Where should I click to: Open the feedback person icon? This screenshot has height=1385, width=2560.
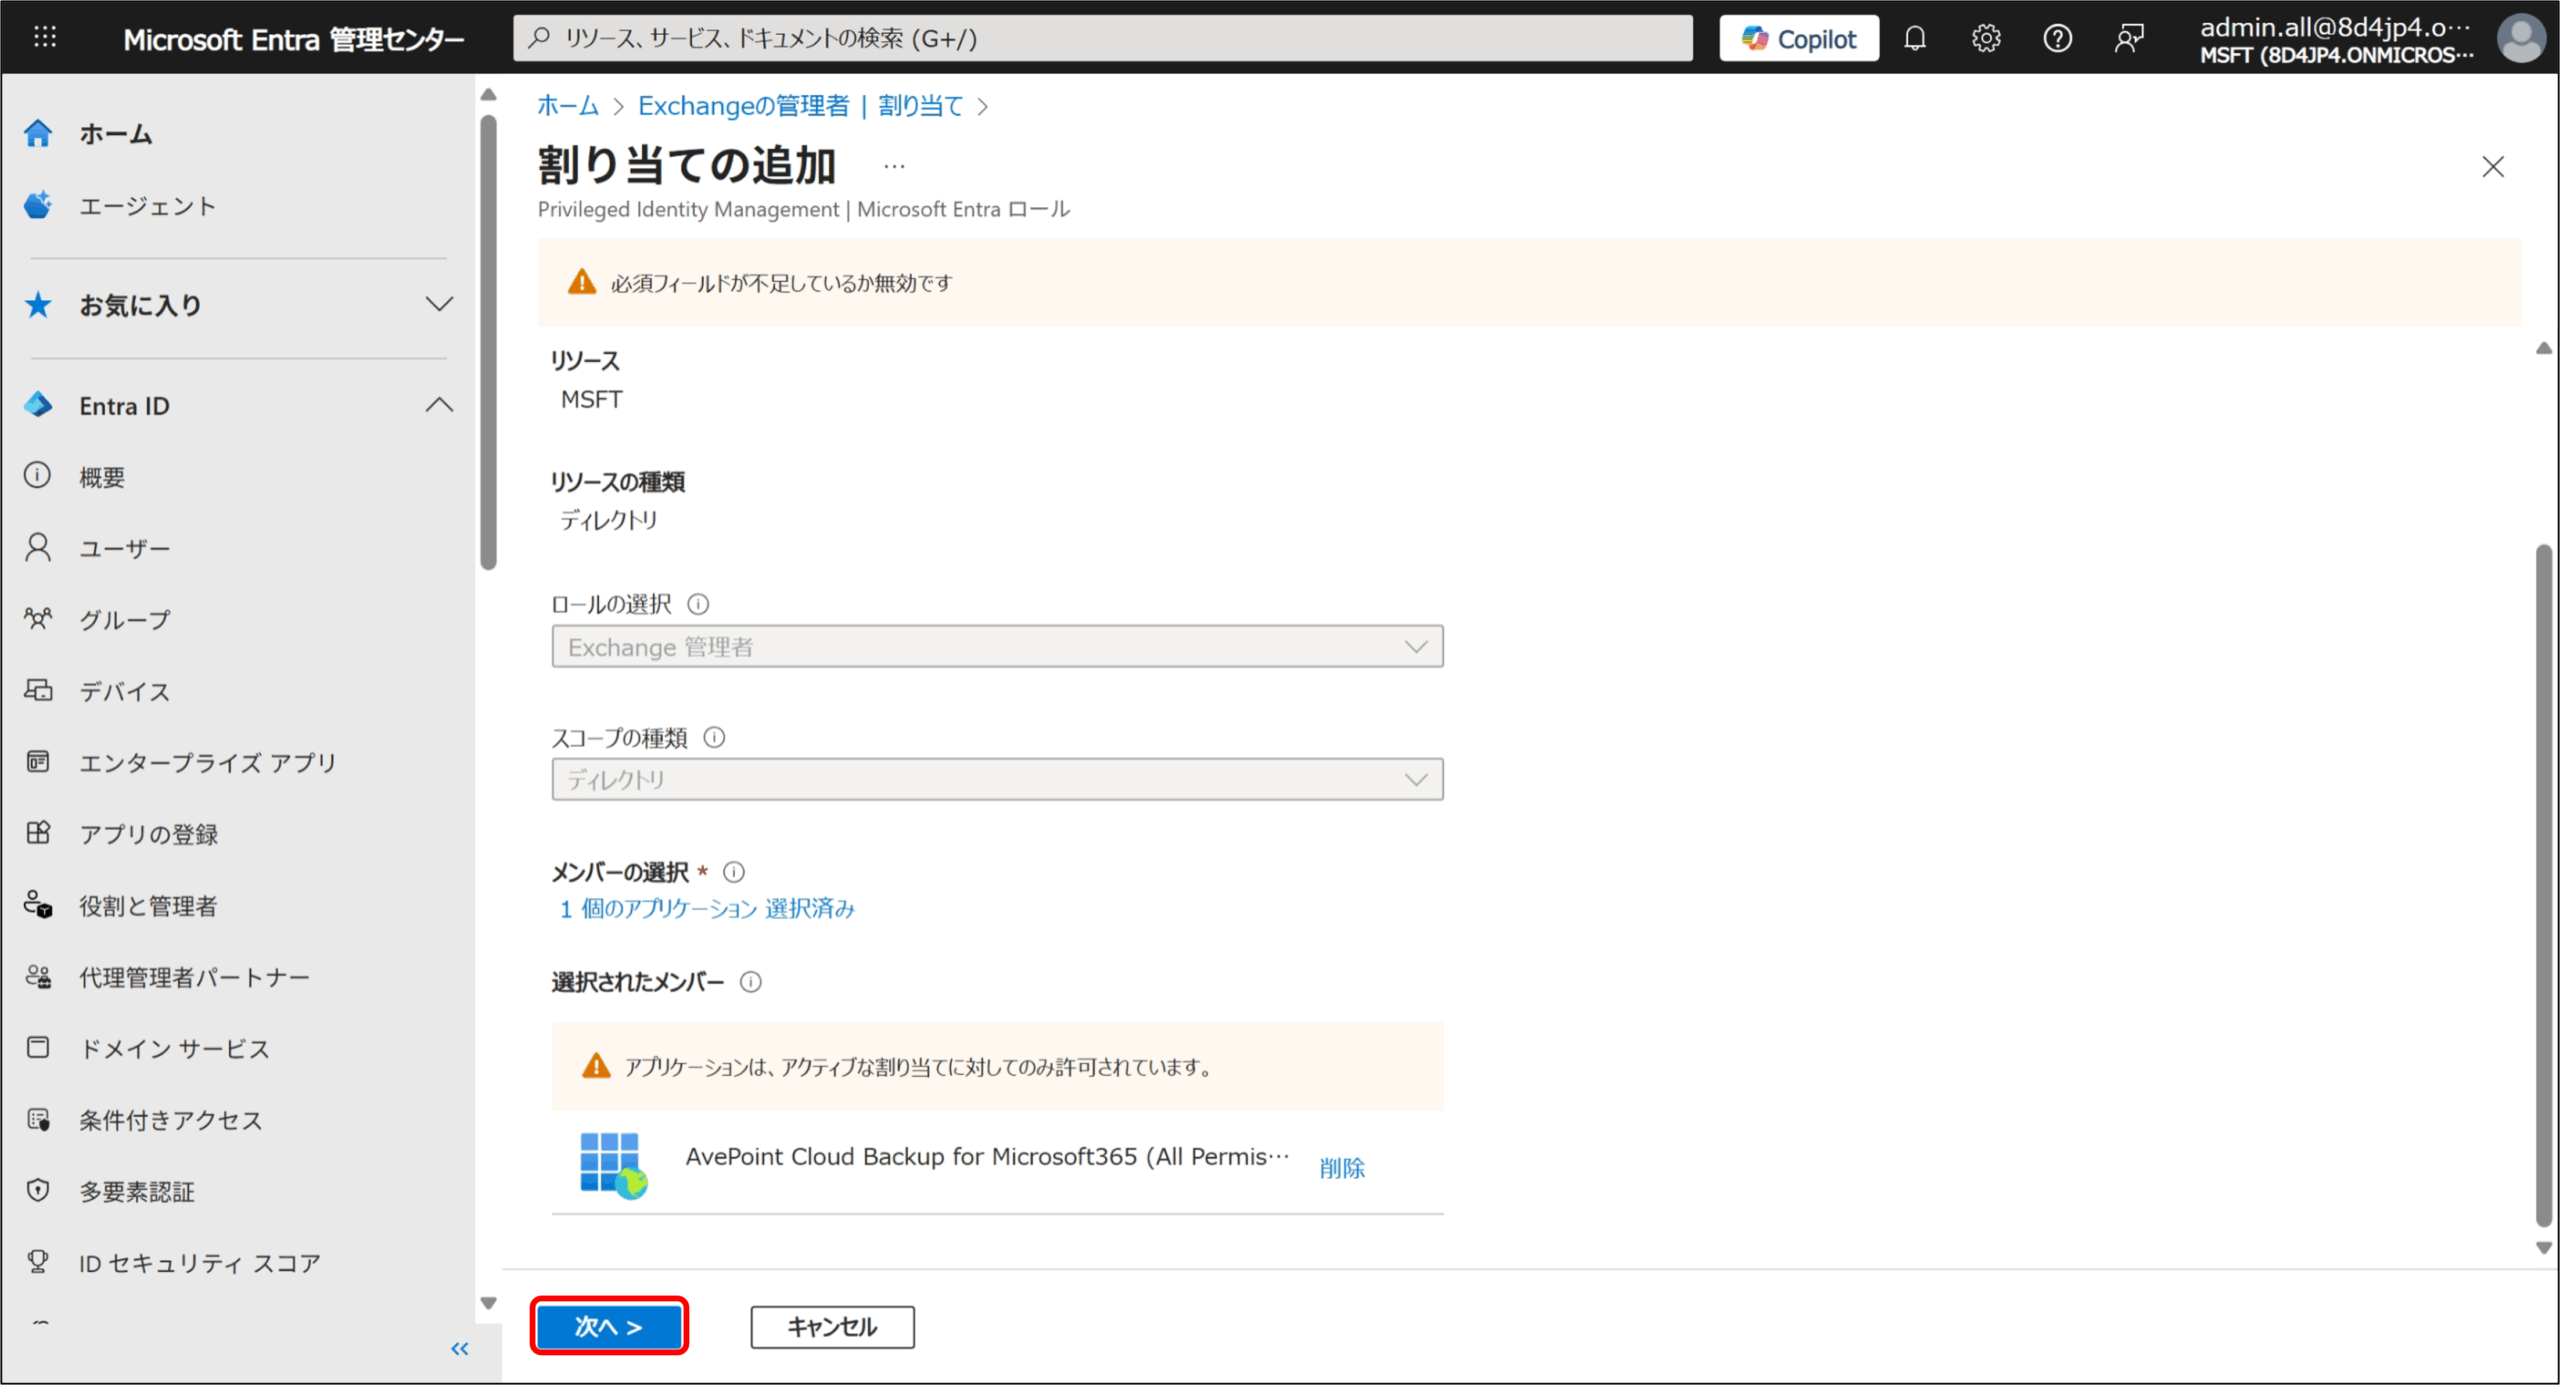(x=2129, y=39)
